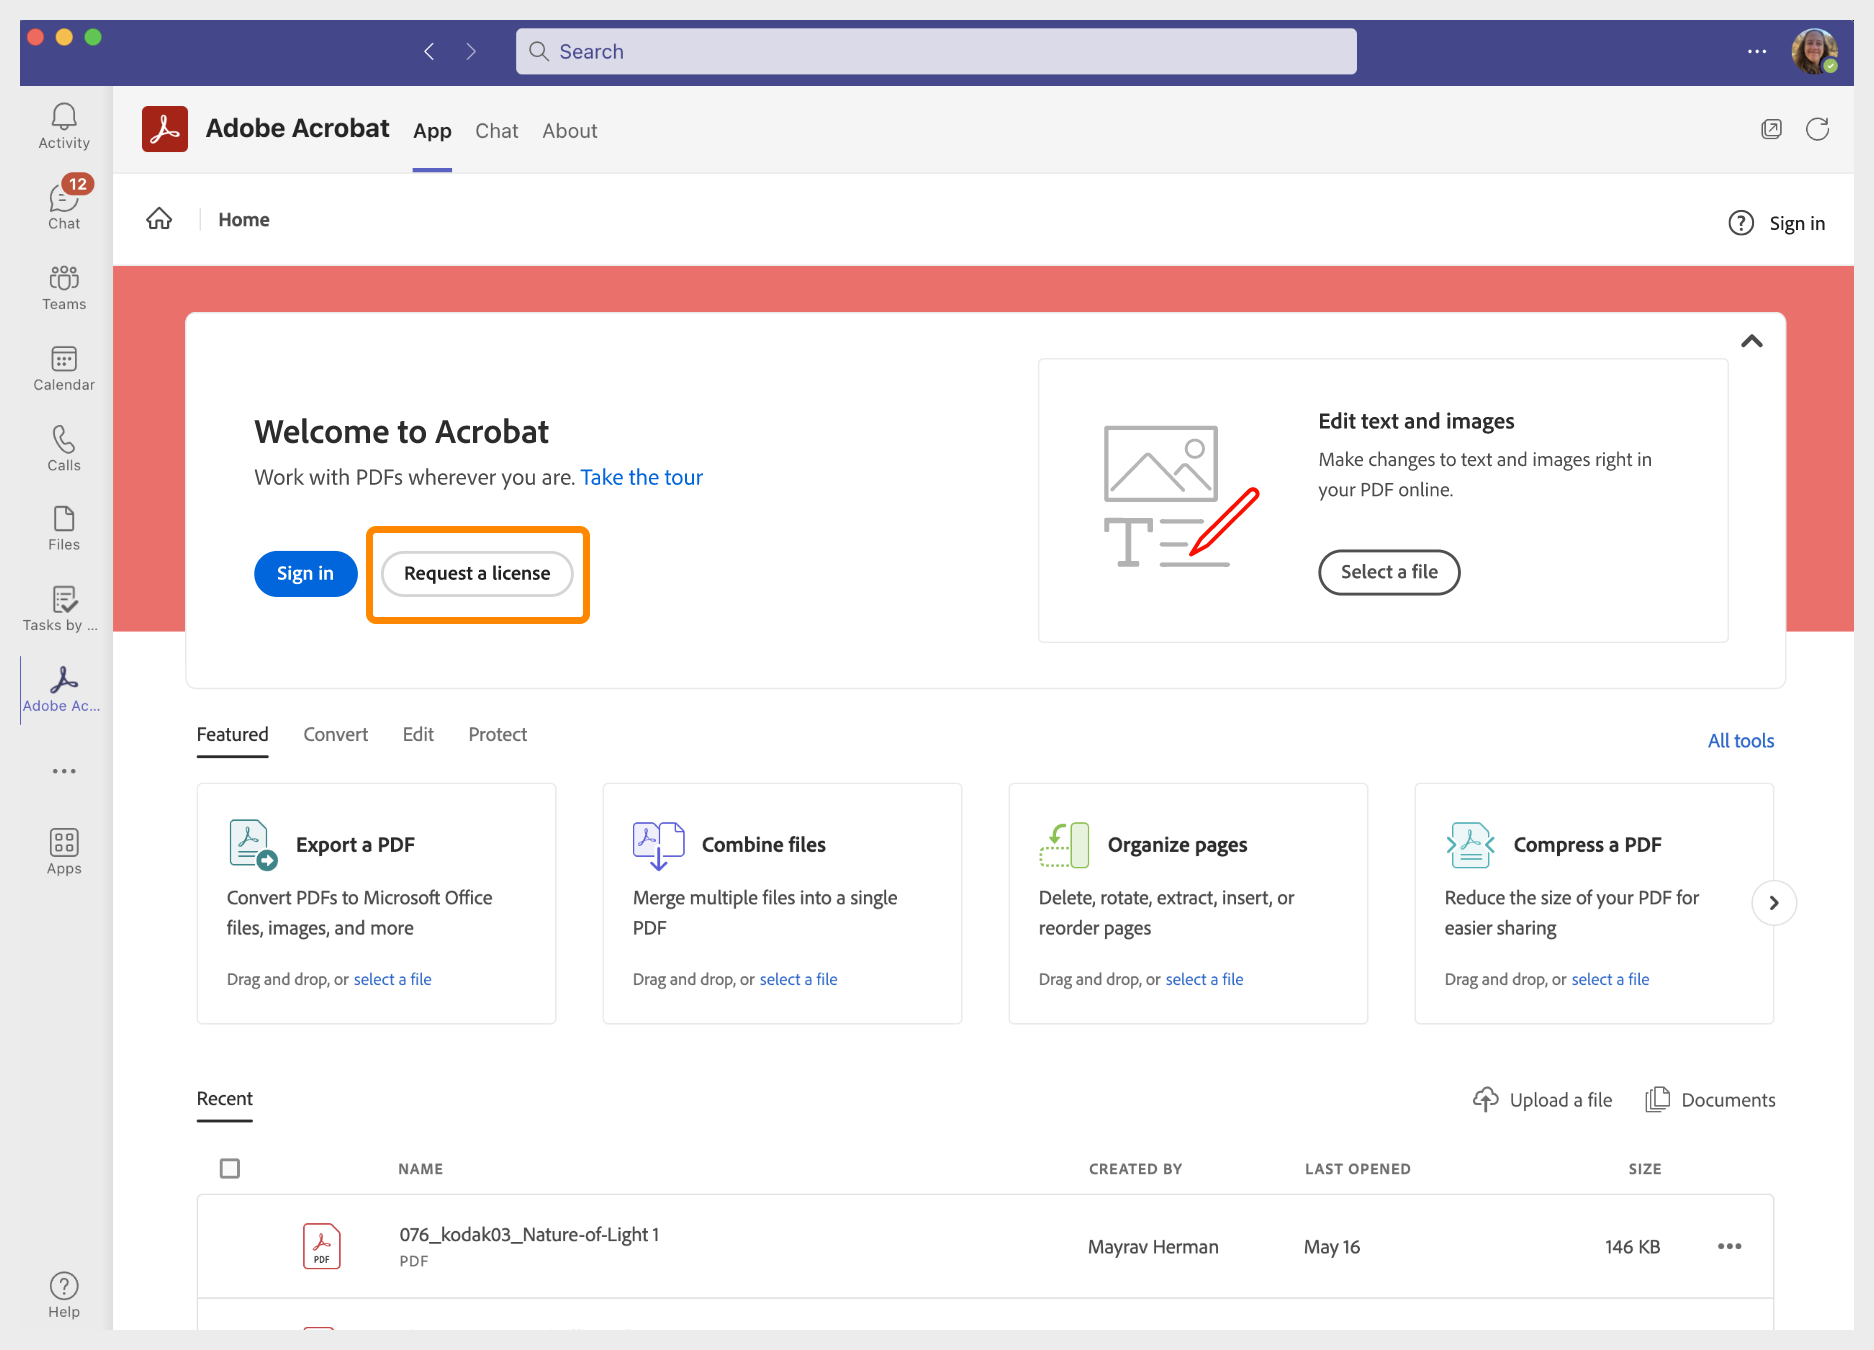Viewport: 1874px width, 1350px height.
Task: Select the Adobe Acrobat sidebar icon
Action: pos(63,687)
